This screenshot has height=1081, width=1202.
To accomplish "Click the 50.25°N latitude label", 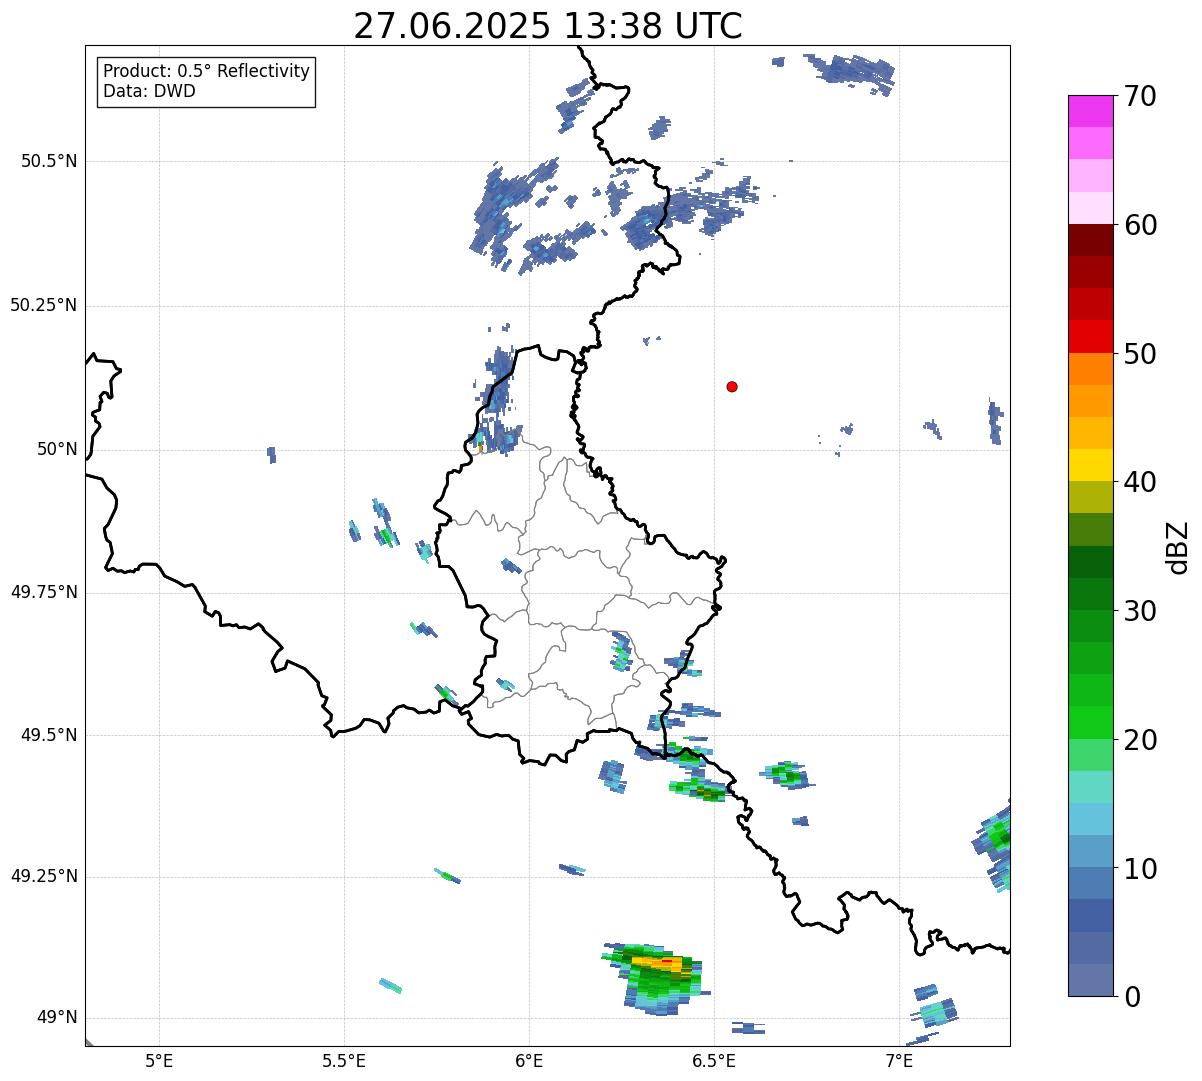I will click(44, 305).
